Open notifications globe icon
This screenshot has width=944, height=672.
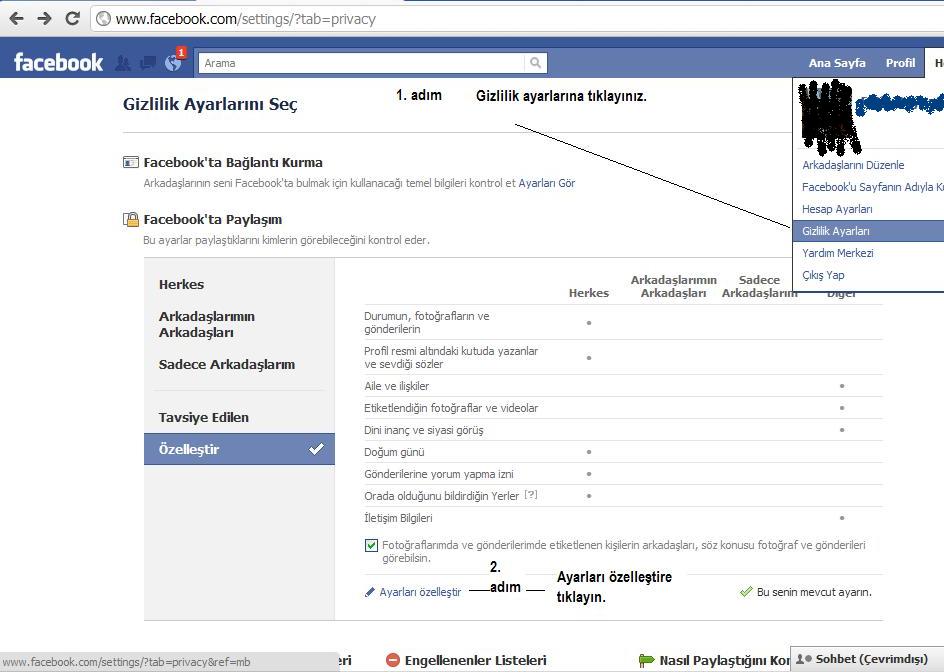[173, 63]
